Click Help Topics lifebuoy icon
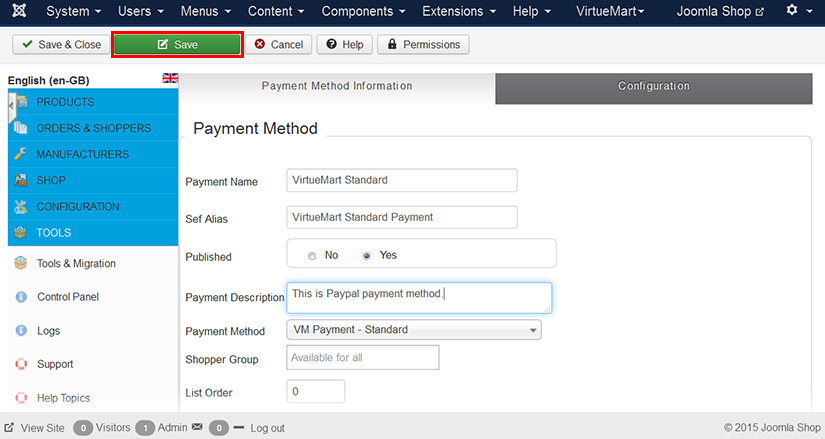 (20, 398)
